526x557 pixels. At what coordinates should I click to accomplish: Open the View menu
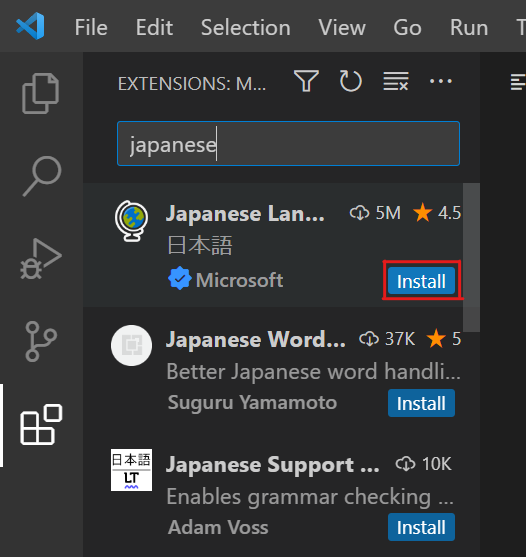click(342, 27)
